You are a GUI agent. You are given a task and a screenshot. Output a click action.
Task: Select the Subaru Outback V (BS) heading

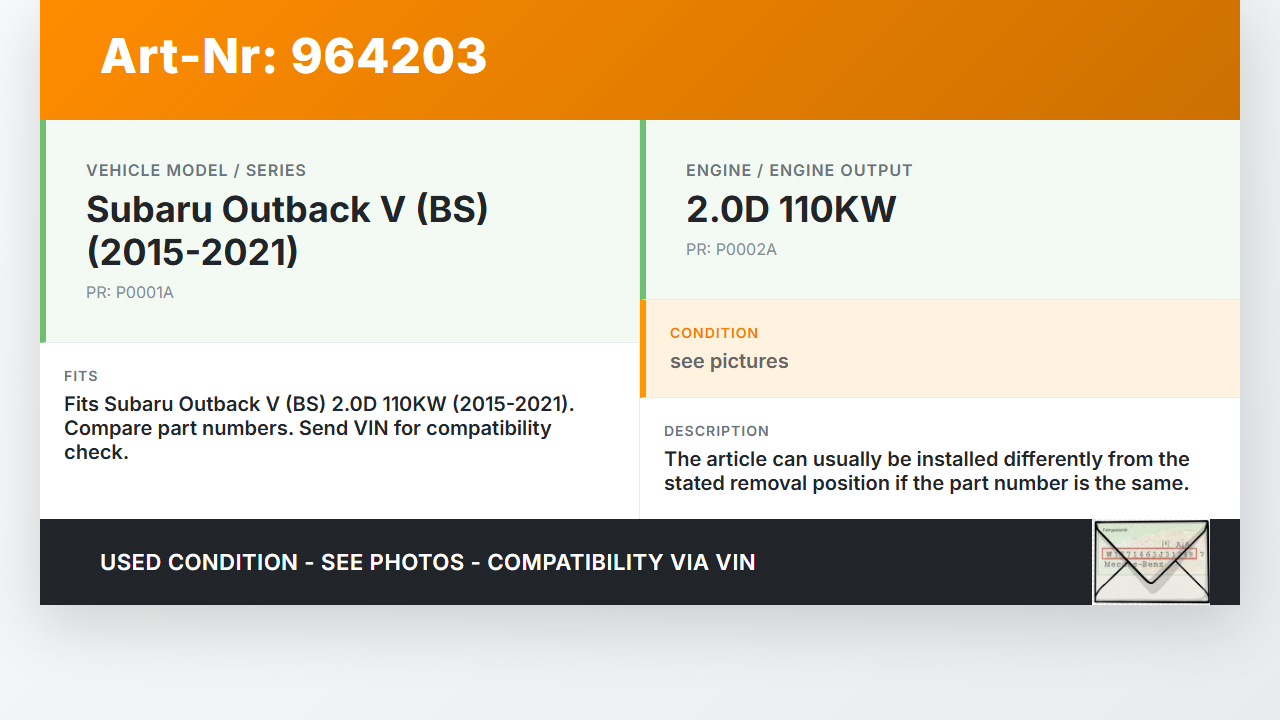(x=287, y=230)
